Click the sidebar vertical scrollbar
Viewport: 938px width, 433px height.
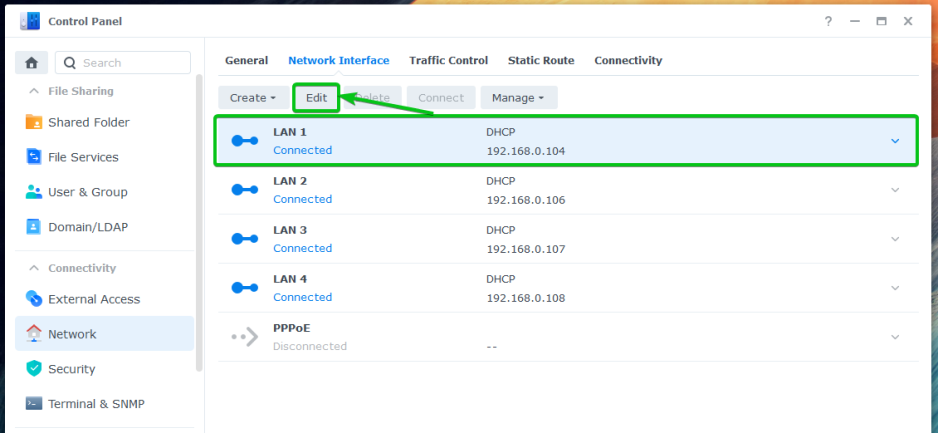pos(199,222)
